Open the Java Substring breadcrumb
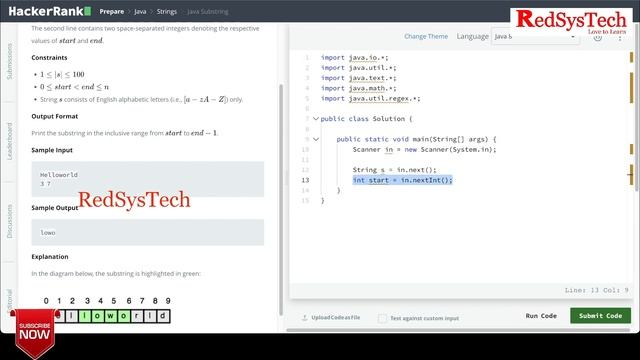Viewport: 640px width, 360px height. pyautogui.click(x=208, y=11)
